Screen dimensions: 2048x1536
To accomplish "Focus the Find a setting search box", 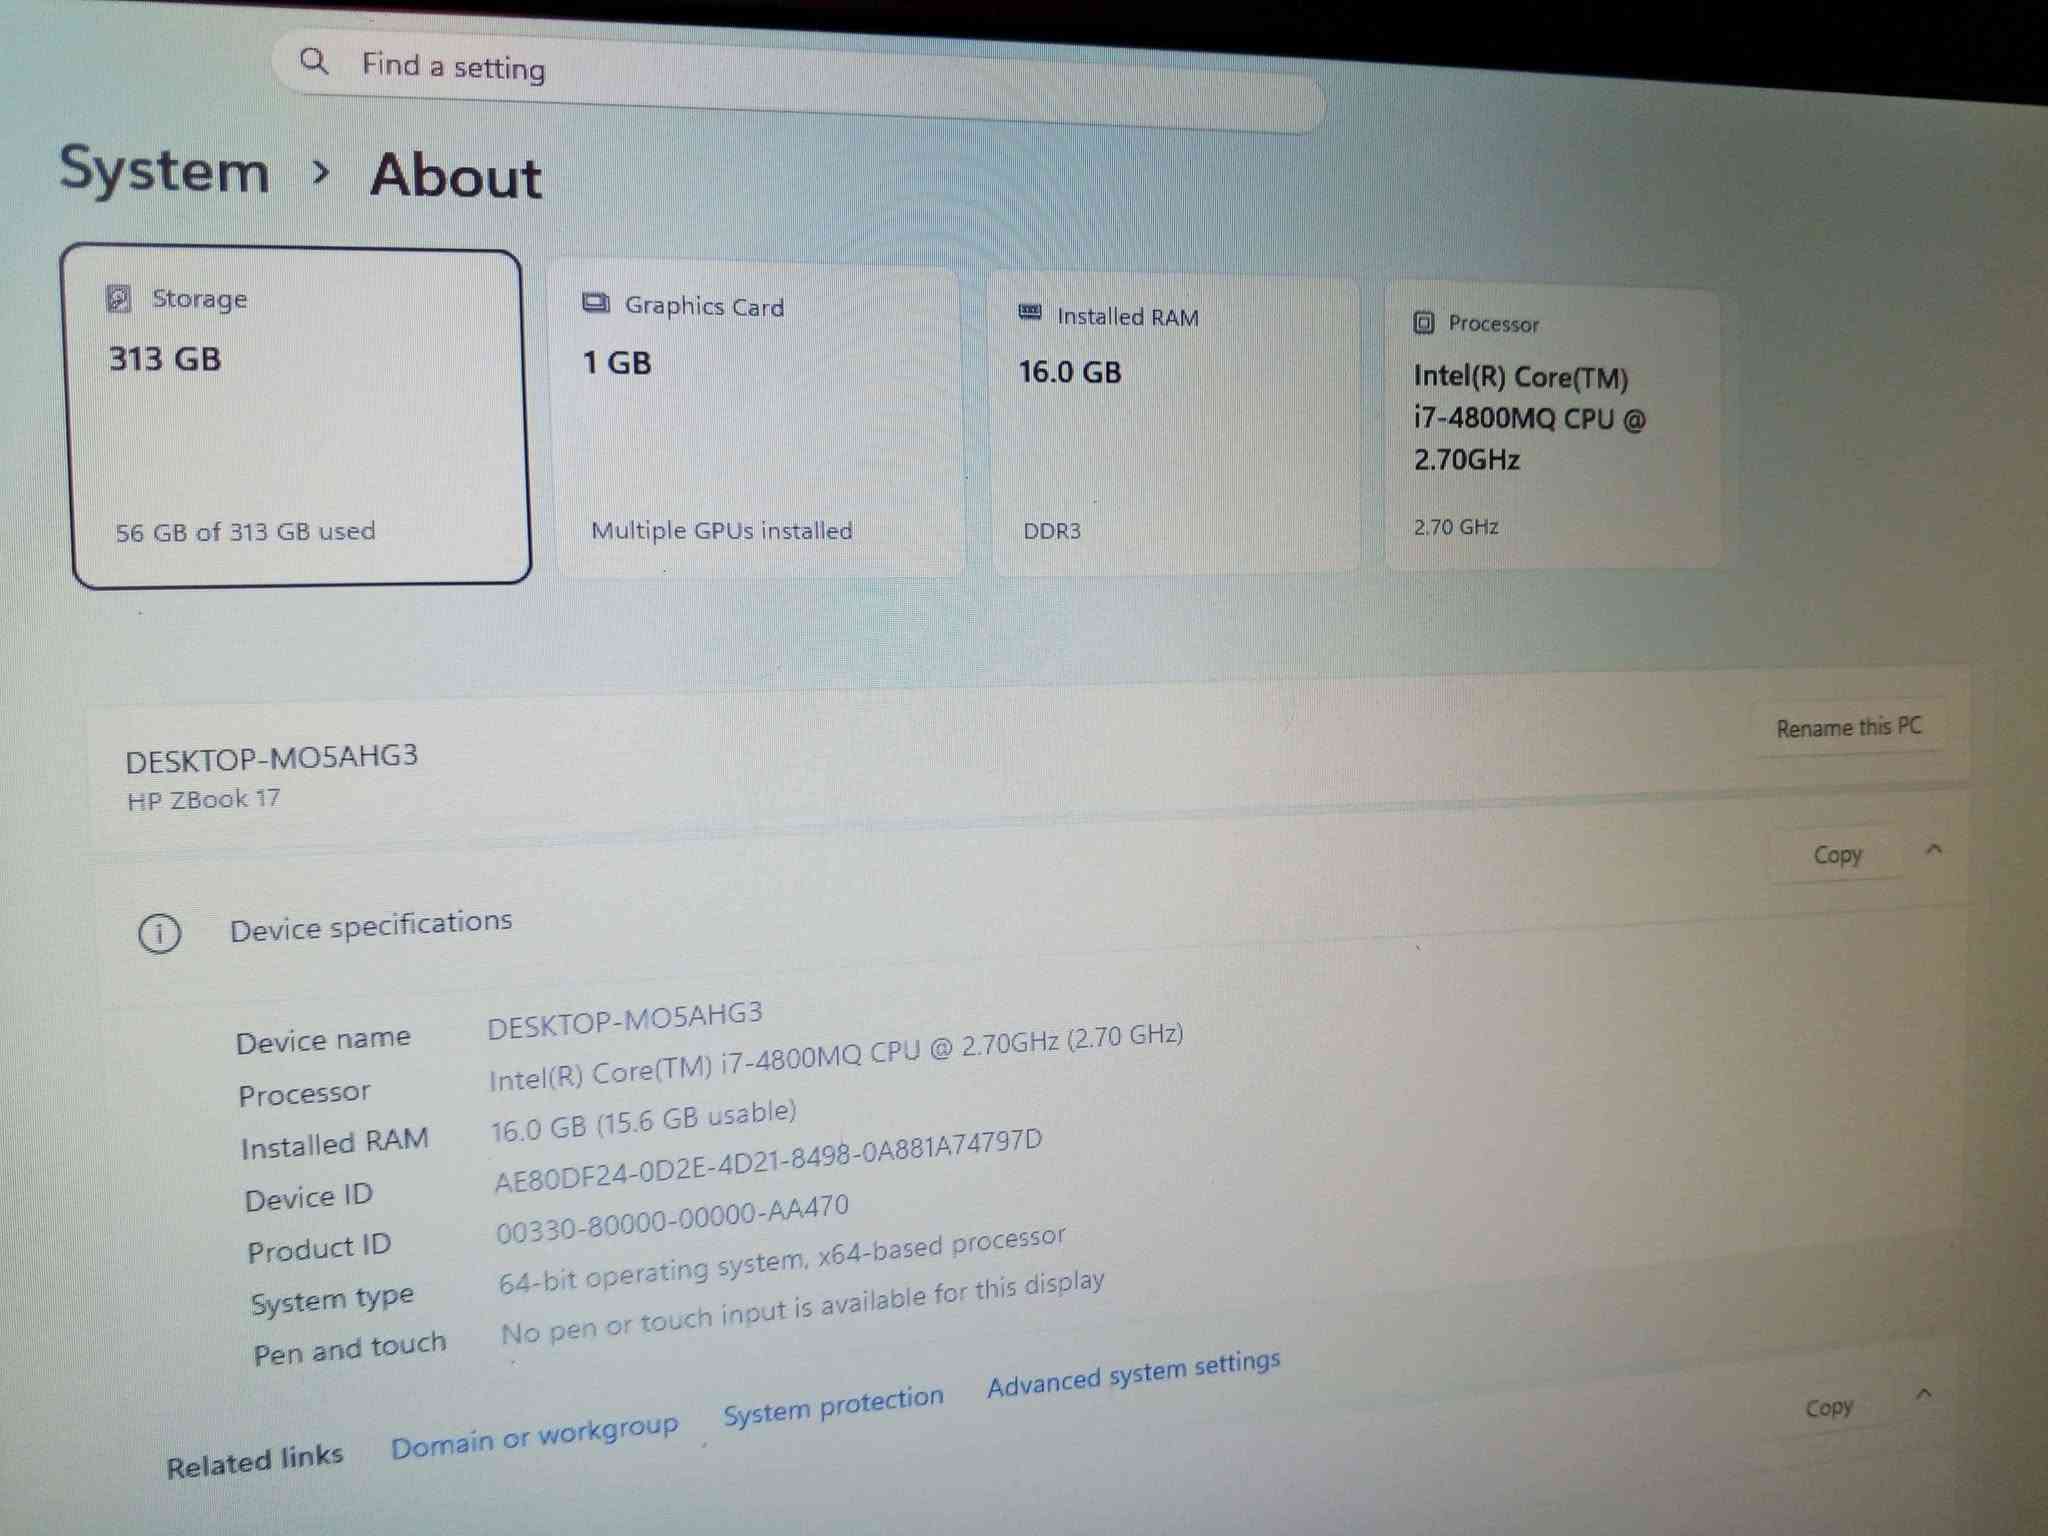I will [x=798, y=82].
